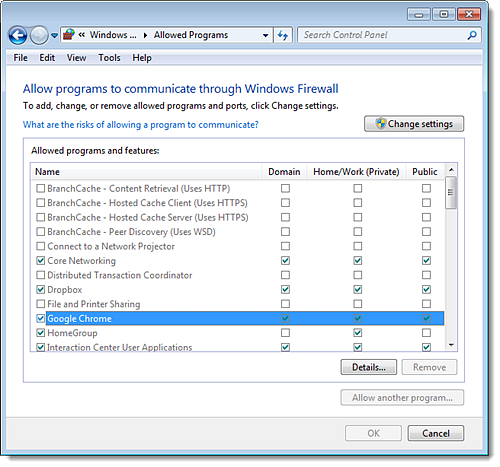Click the vertical scrollbar thumb in list
This screenshot has width=500, height=467.
click(451, 193)
